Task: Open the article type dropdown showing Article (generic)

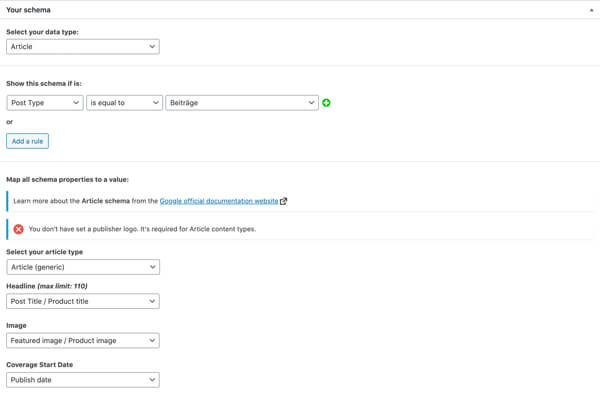Action: [x=83, y=267]
